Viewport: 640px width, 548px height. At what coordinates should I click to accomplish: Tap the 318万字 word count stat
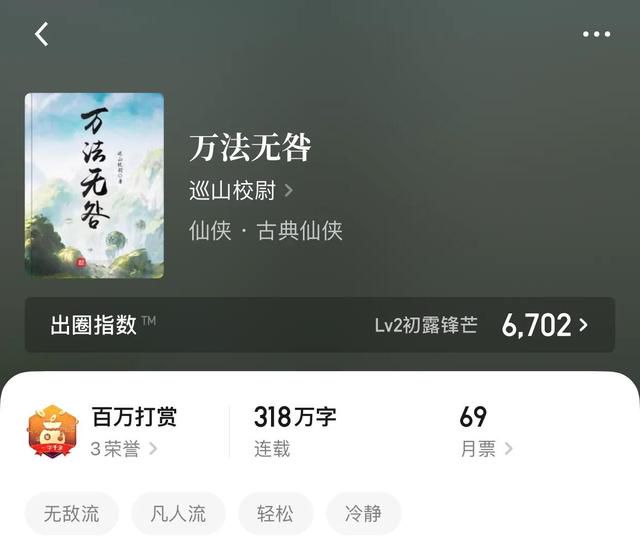click(295, 417)
